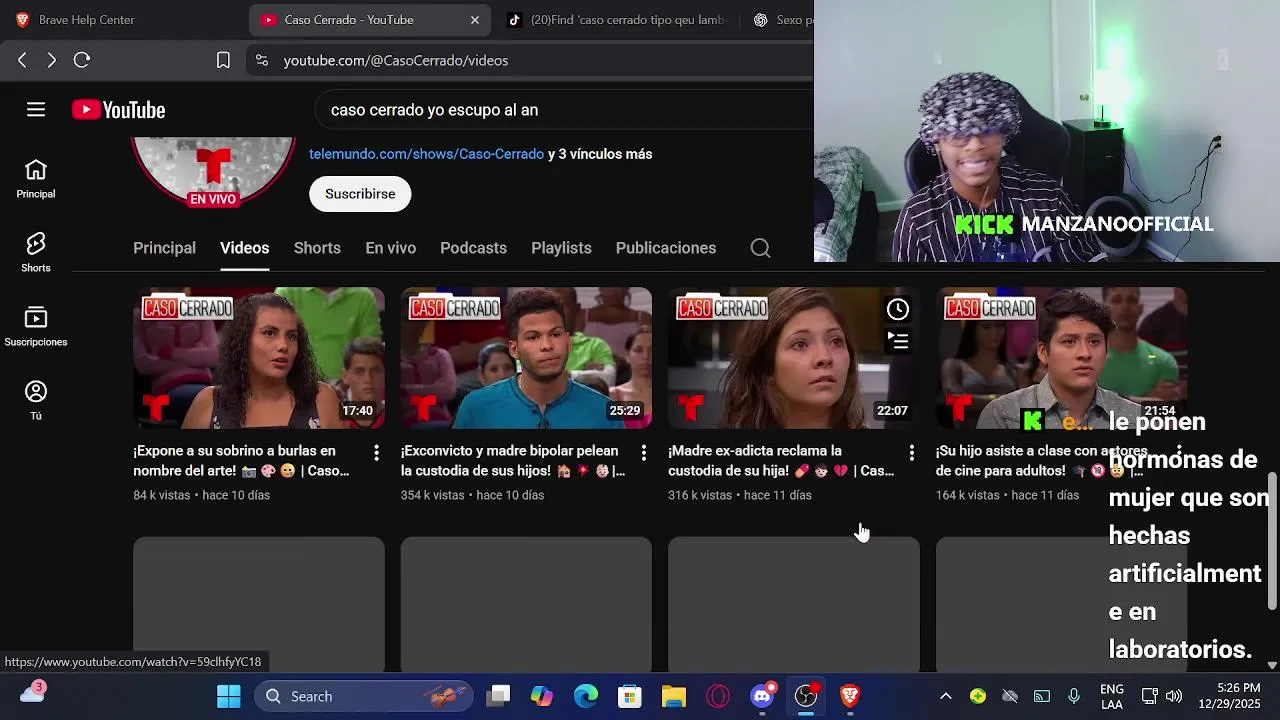
Task: Open options menu for 'Exconvicto y madre bipolar' video
Action: tap(644, 453)
